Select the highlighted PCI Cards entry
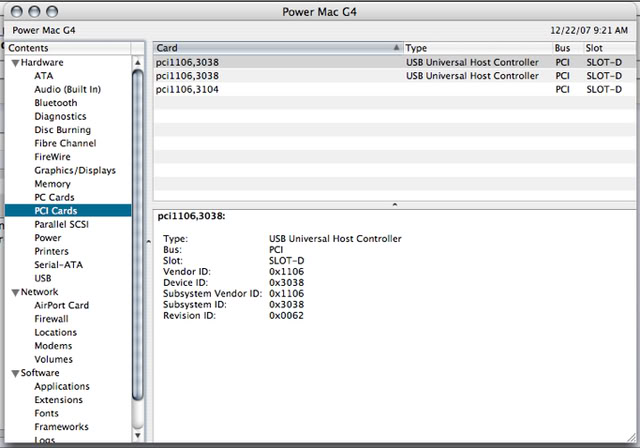The height and width of the screenshot is (448, 640). [68, 211]
